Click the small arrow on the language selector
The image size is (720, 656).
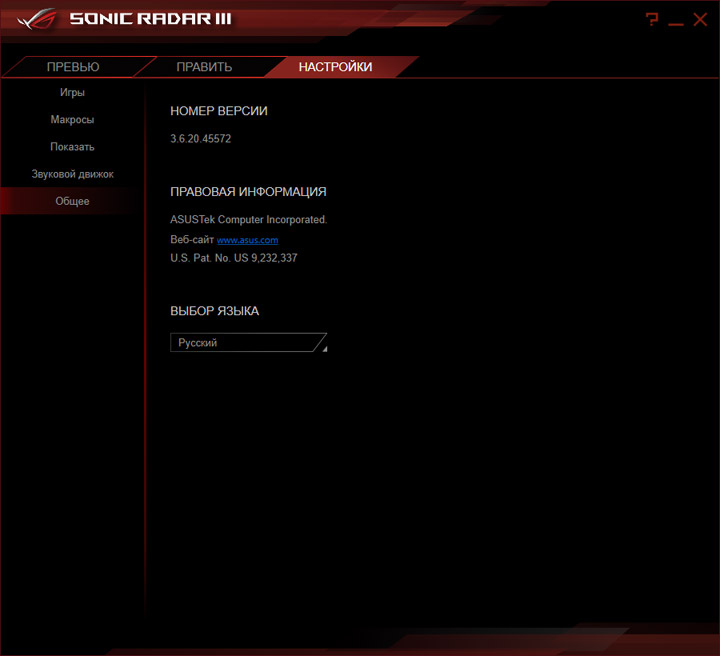click(324, 349)
